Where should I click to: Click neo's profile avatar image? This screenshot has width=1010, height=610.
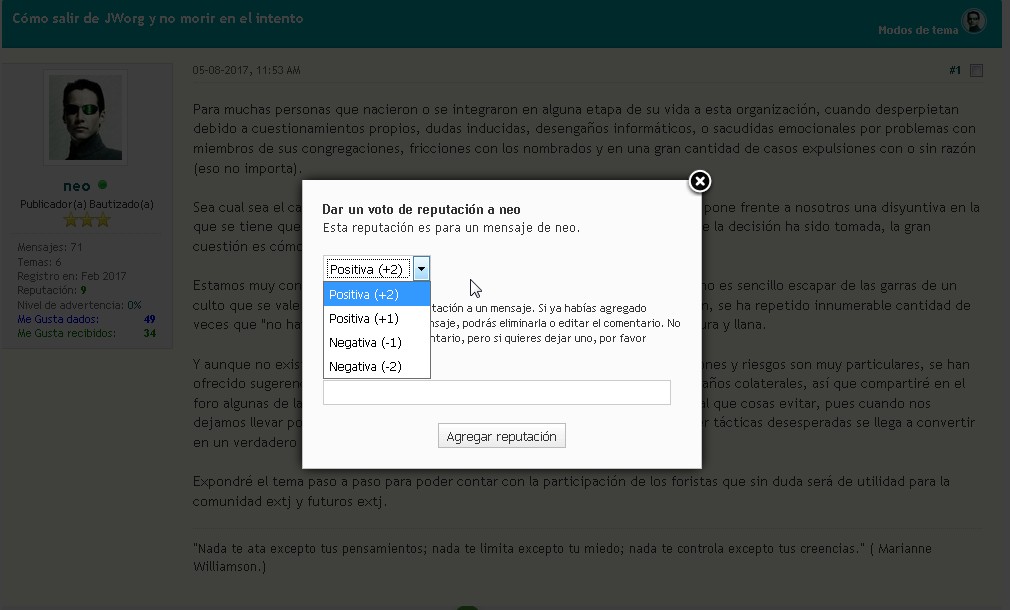point(86,118)
